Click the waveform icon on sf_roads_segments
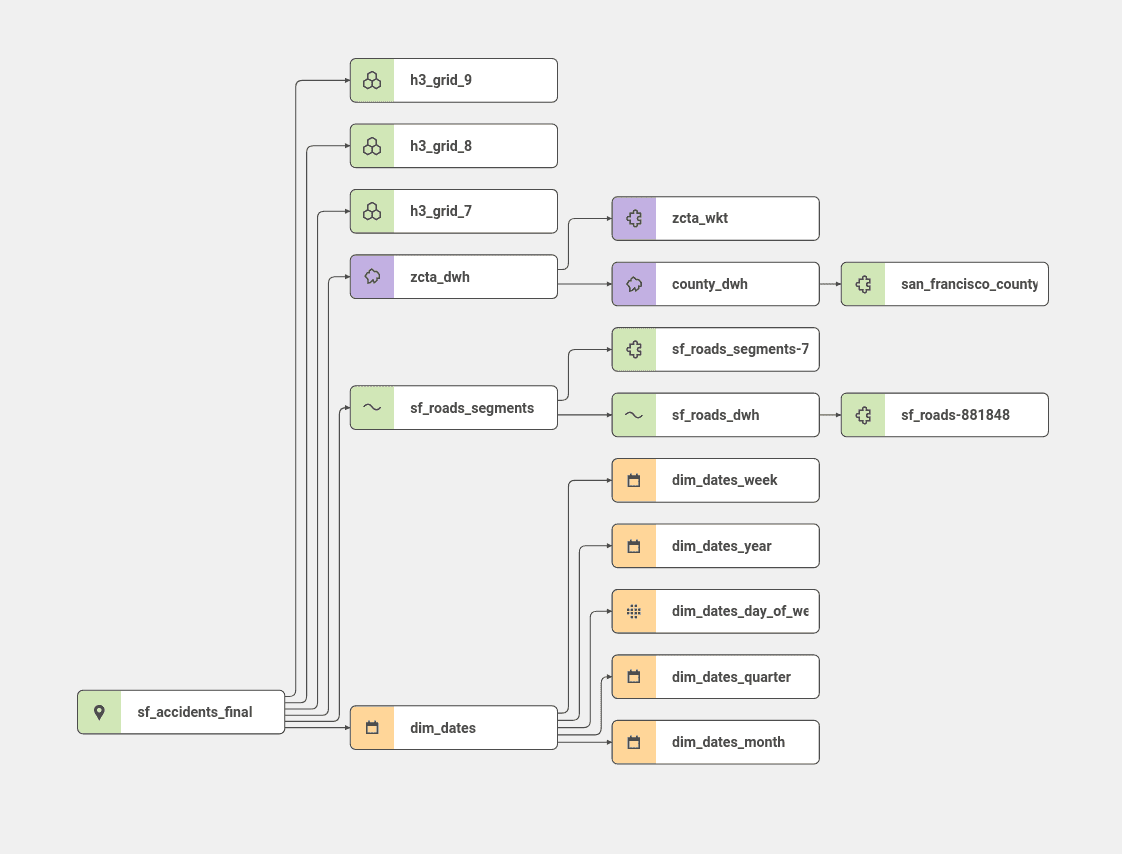The image size is (1122, 854). point(372,407)
